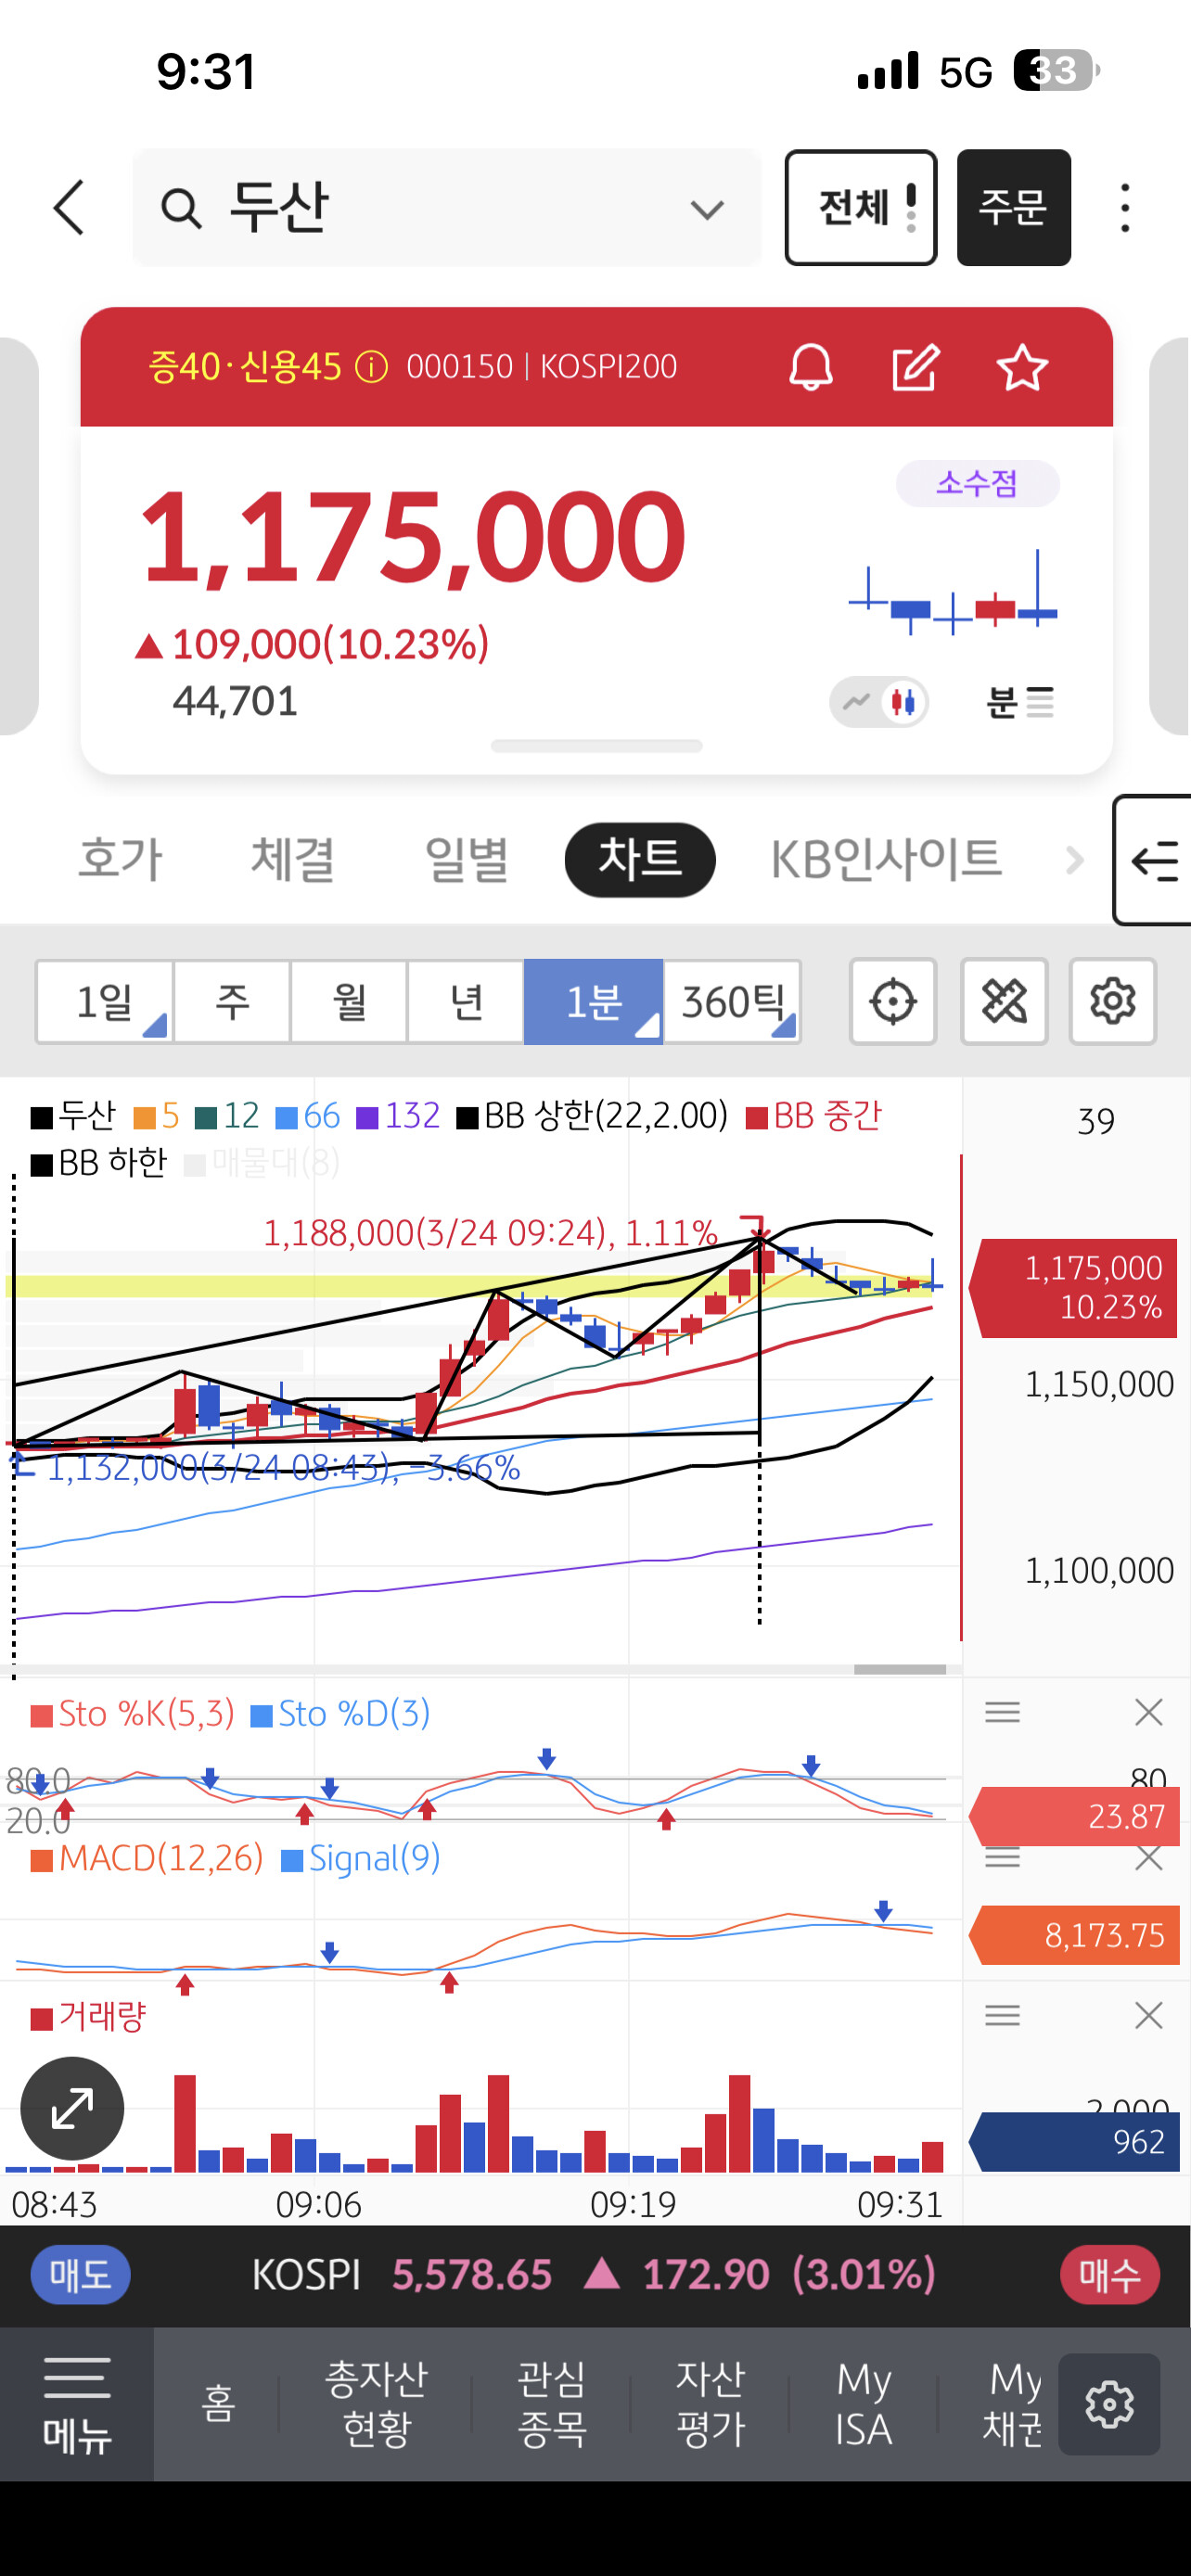Tap MACD panel reorder handle icon
The image size is (1191, 2576).
(1002, 1858)
